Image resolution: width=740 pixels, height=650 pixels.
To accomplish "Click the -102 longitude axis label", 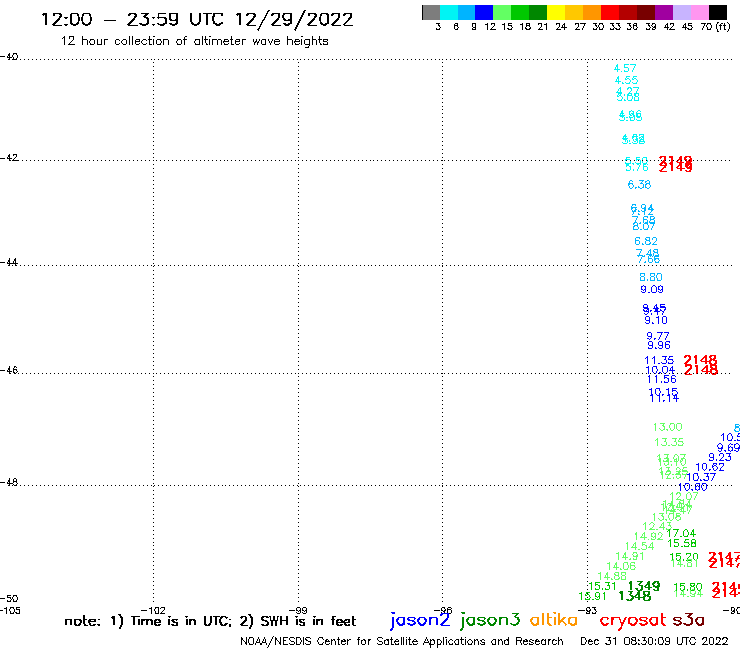I will click(x=153, y=610).
